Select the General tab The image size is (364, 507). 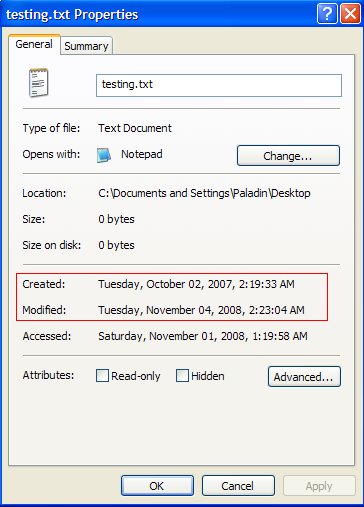(34, 44)
